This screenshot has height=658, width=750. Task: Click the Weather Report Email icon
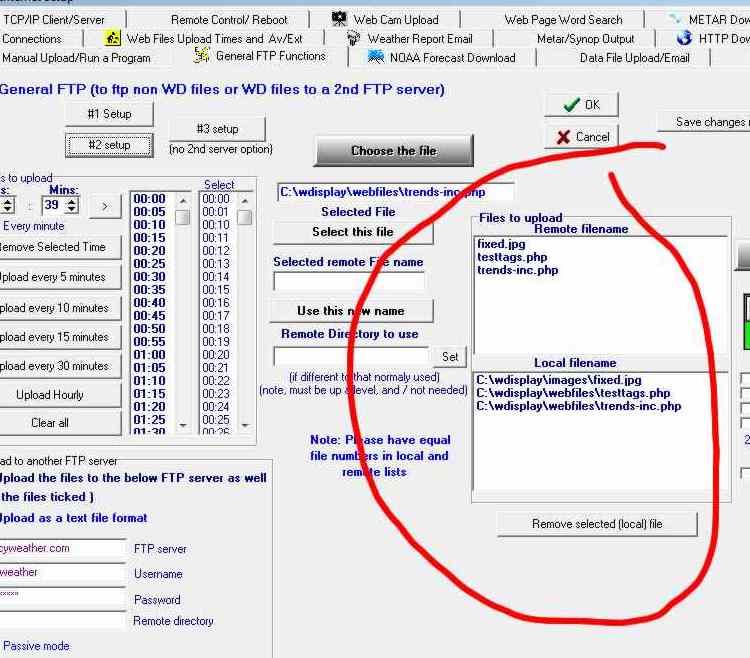[x=353, y=38]
